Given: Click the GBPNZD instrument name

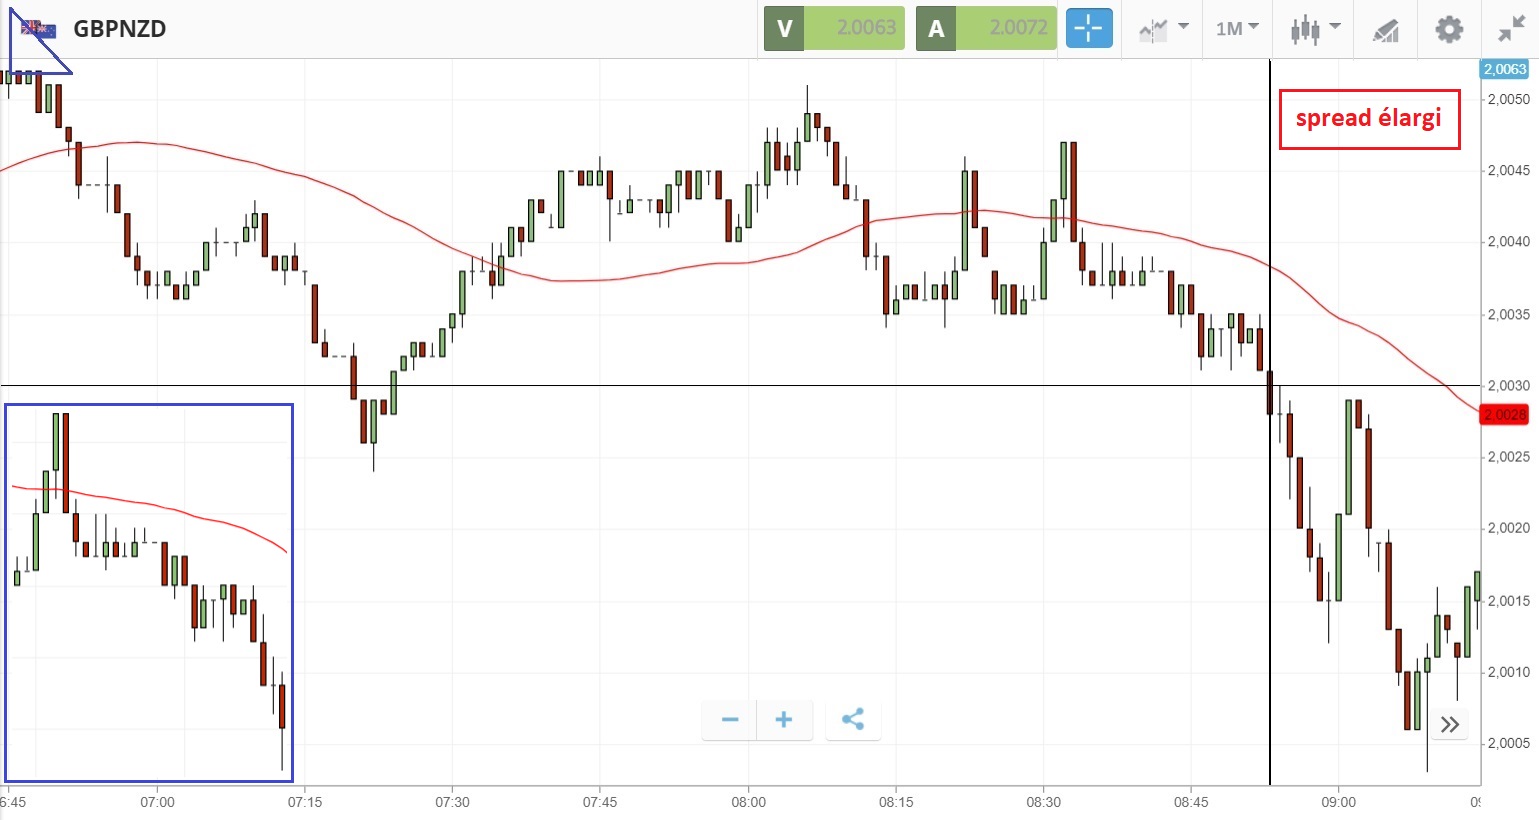Looking at the screenshot, I should (x=120, y=29).
